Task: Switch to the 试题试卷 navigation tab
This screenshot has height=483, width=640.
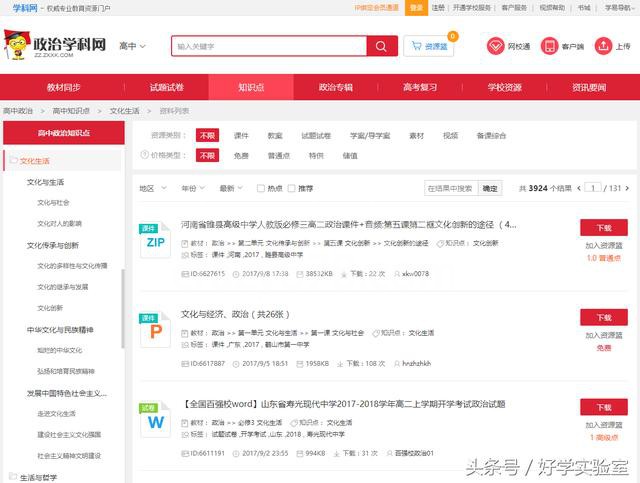Action: (x=167, y=88)
